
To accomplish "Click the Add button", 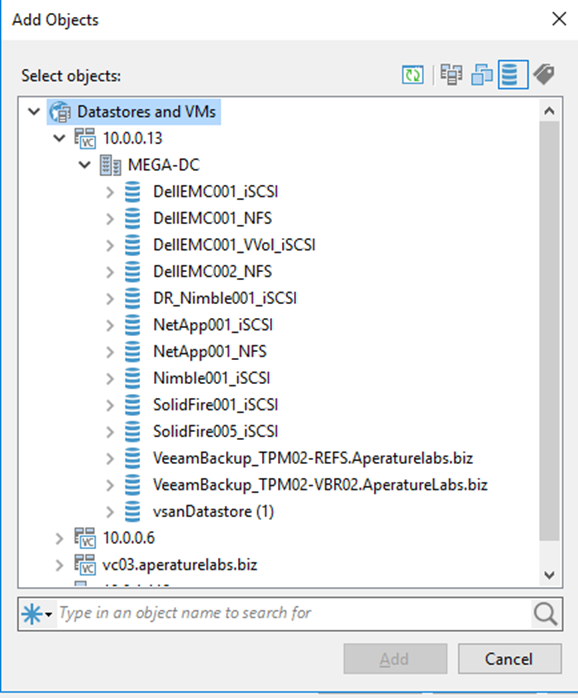I will (395, 659).
